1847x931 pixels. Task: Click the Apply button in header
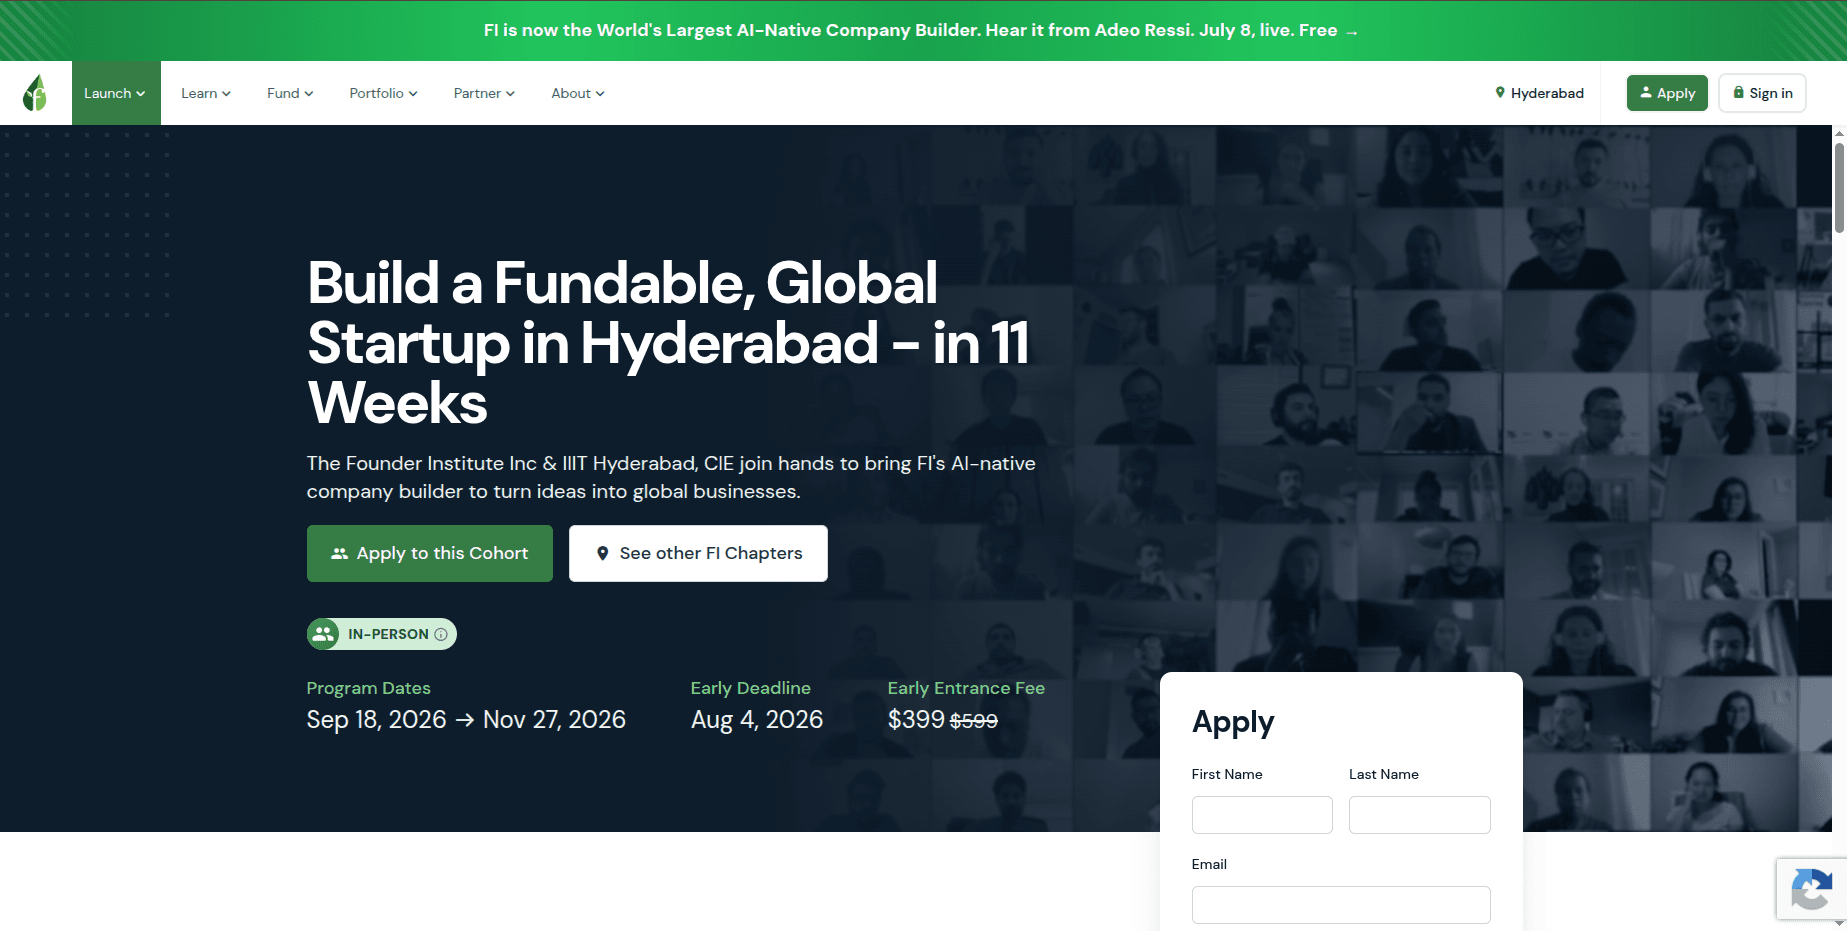(1667, 93)
